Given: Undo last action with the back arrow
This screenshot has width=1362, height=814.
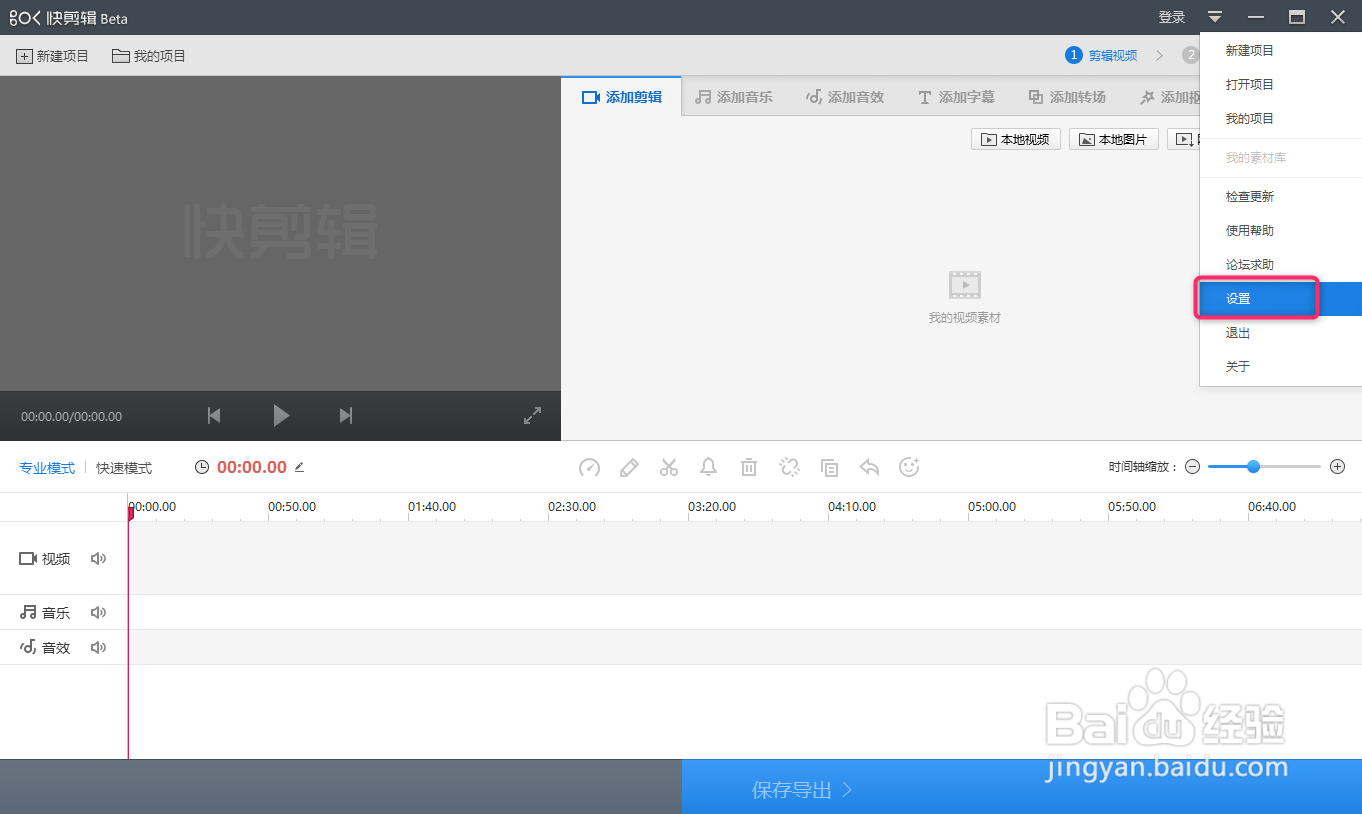Looking at the screenshot, I should tap(869, 467).
